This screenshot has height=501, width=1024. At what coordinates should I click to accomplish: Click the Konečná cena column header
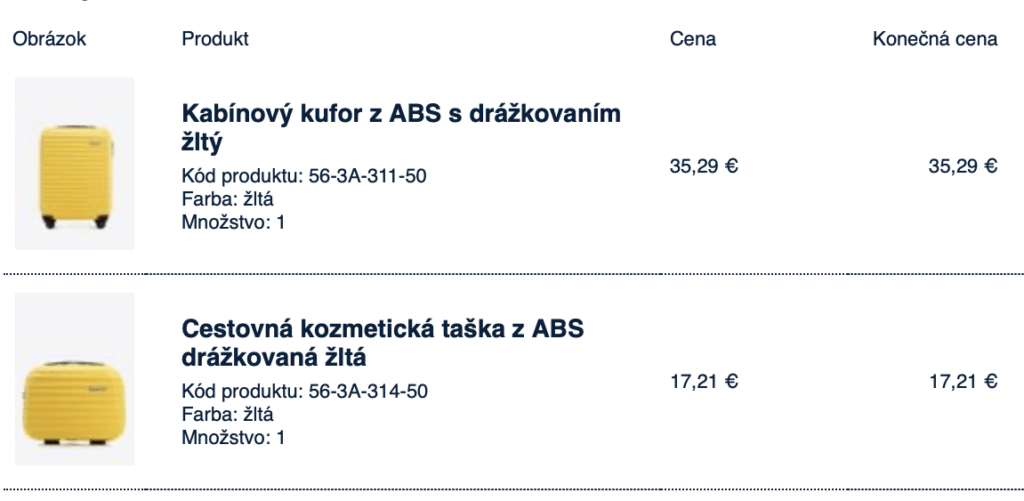point(935,39)
